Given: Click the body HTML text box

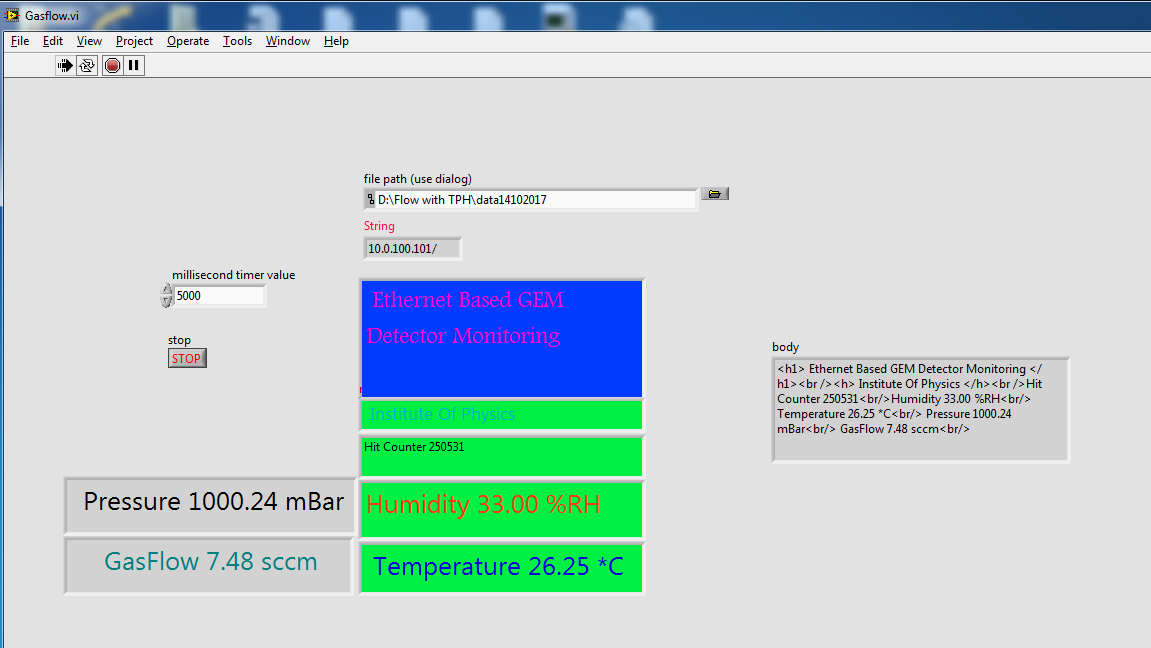Looking at the screenshot, I should pyautogui.click(x=921, y=410).
